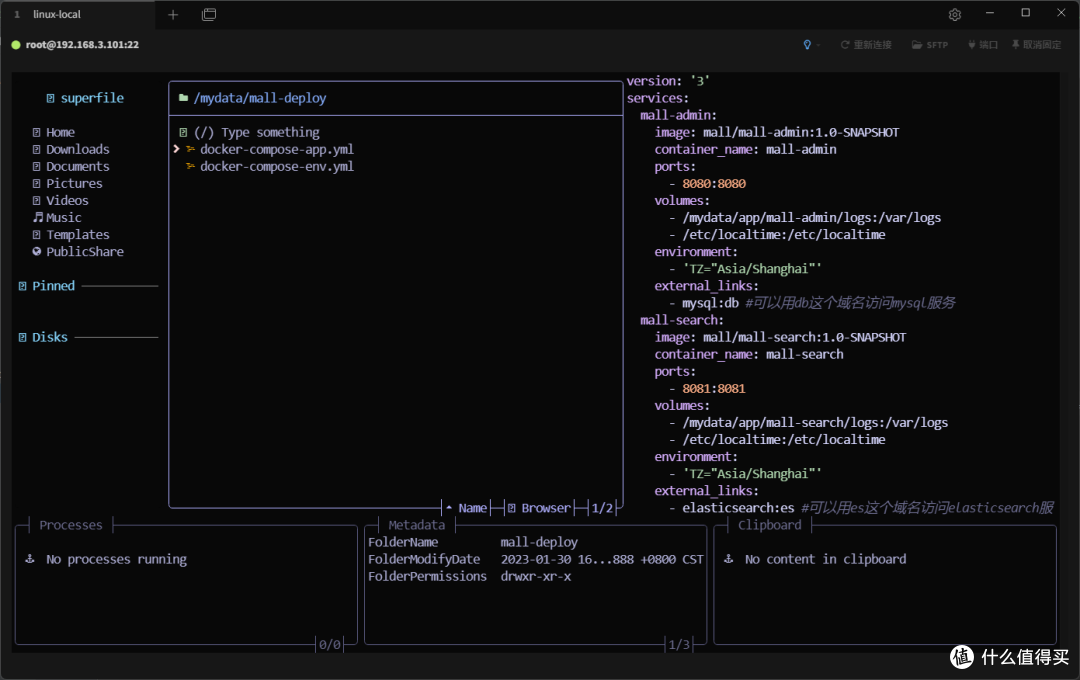Click the search field 'Type something'

270,132
